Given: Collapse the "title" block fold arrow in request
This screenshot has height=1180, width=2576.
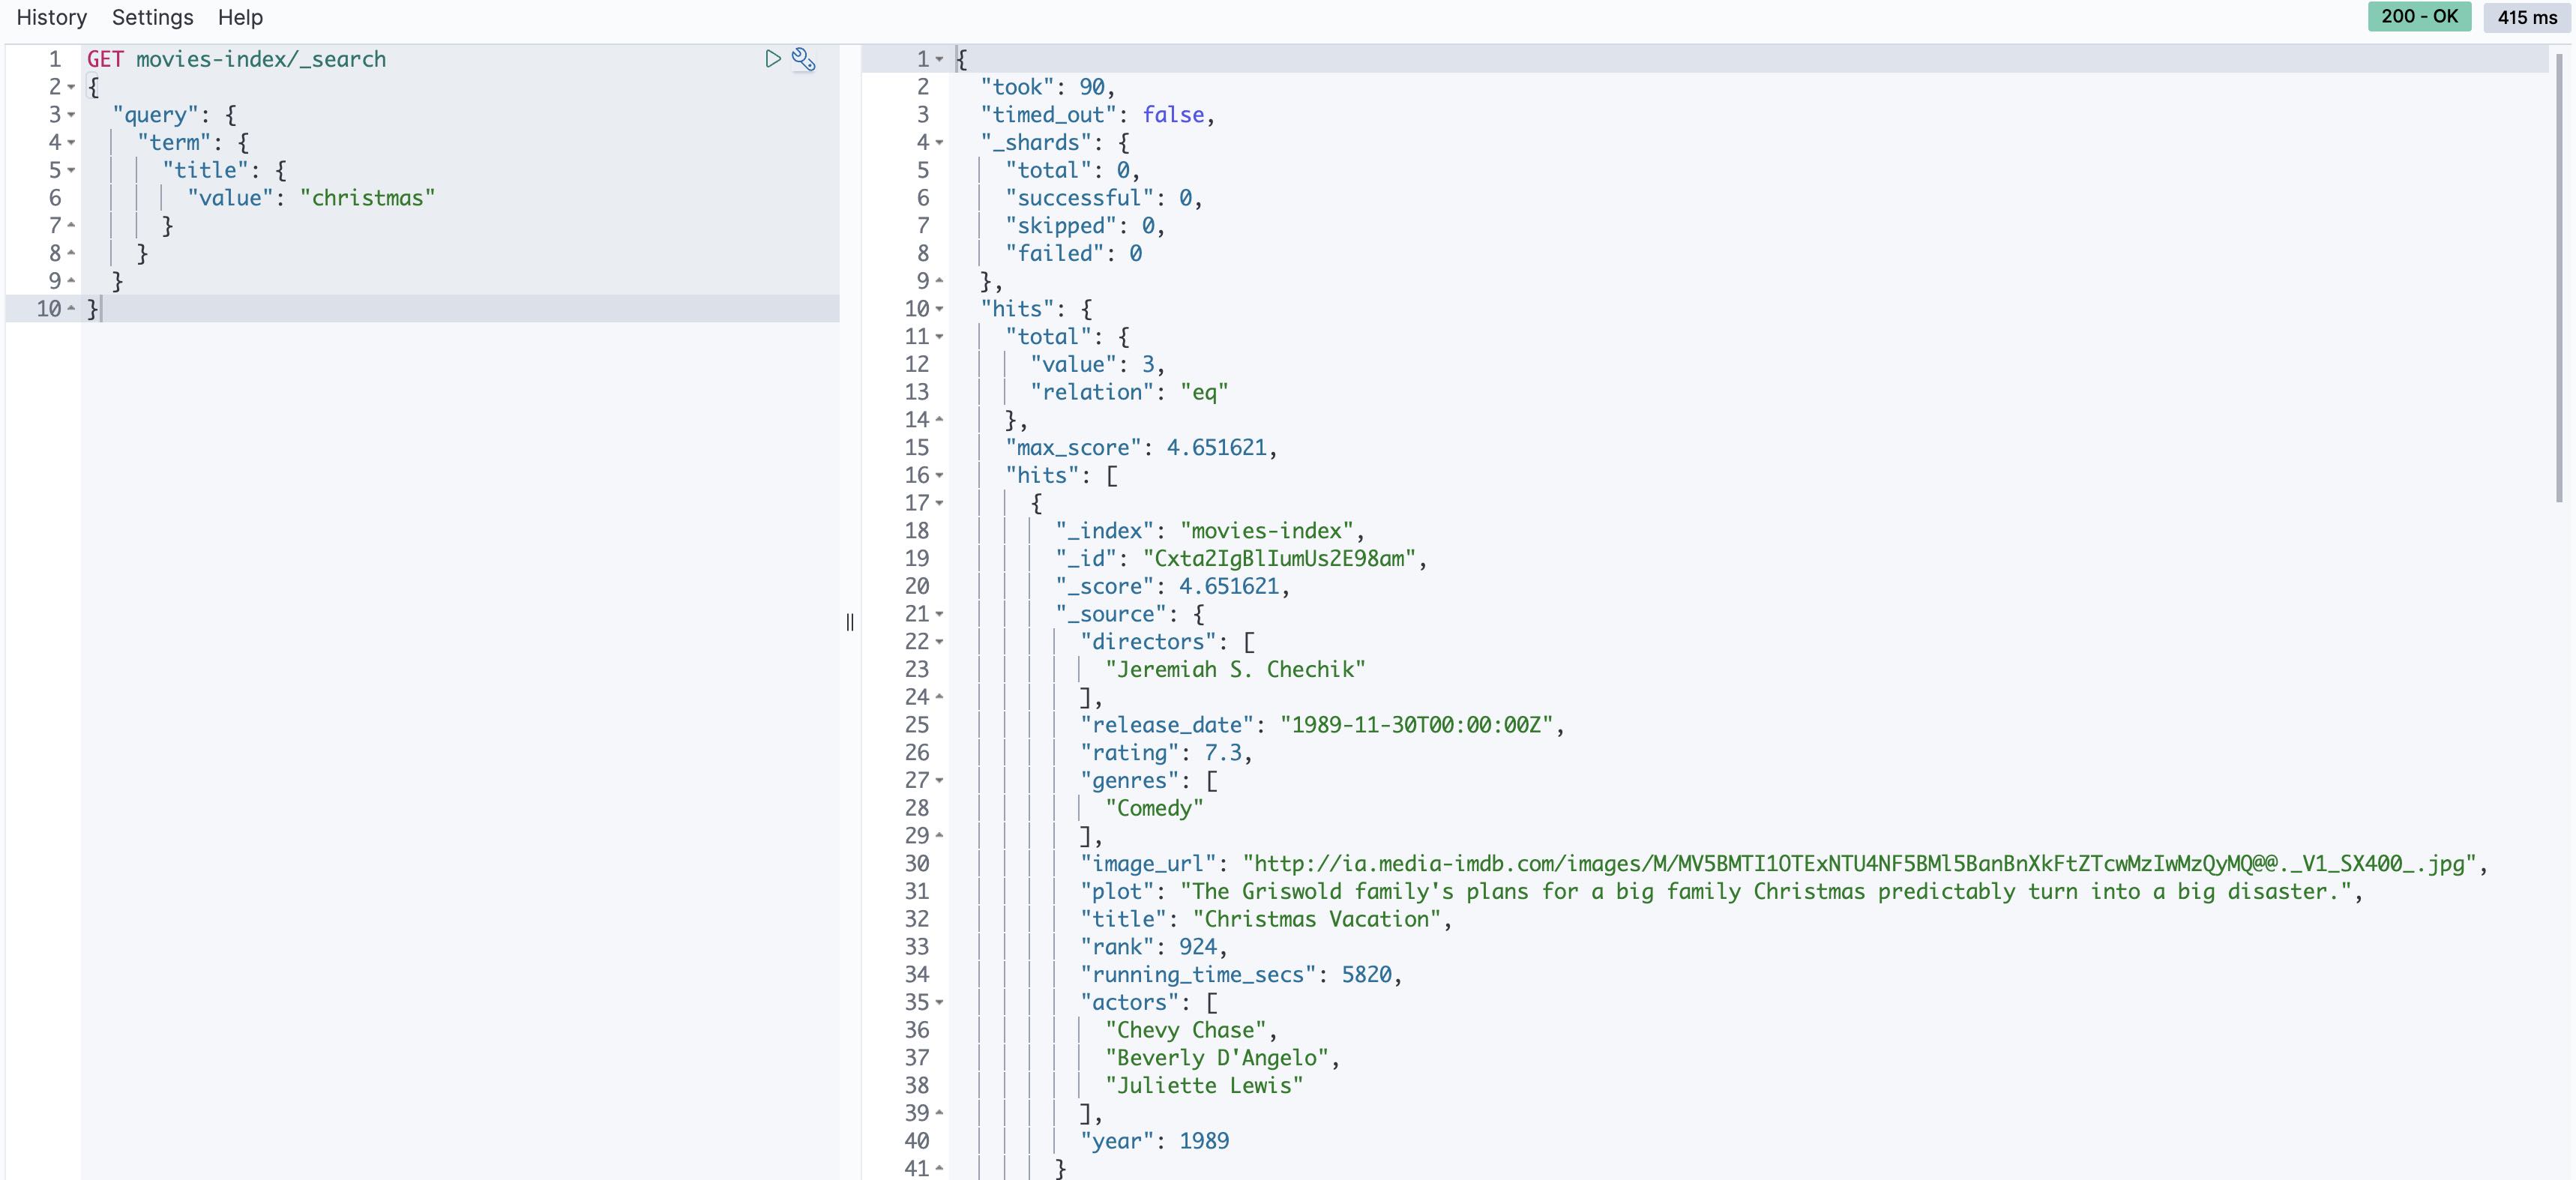Looking at the screenshot, I should (72, 170).
